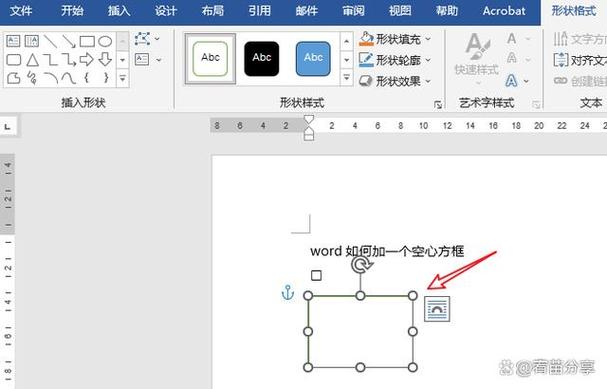Pick the curve shape

pos(69,78)
